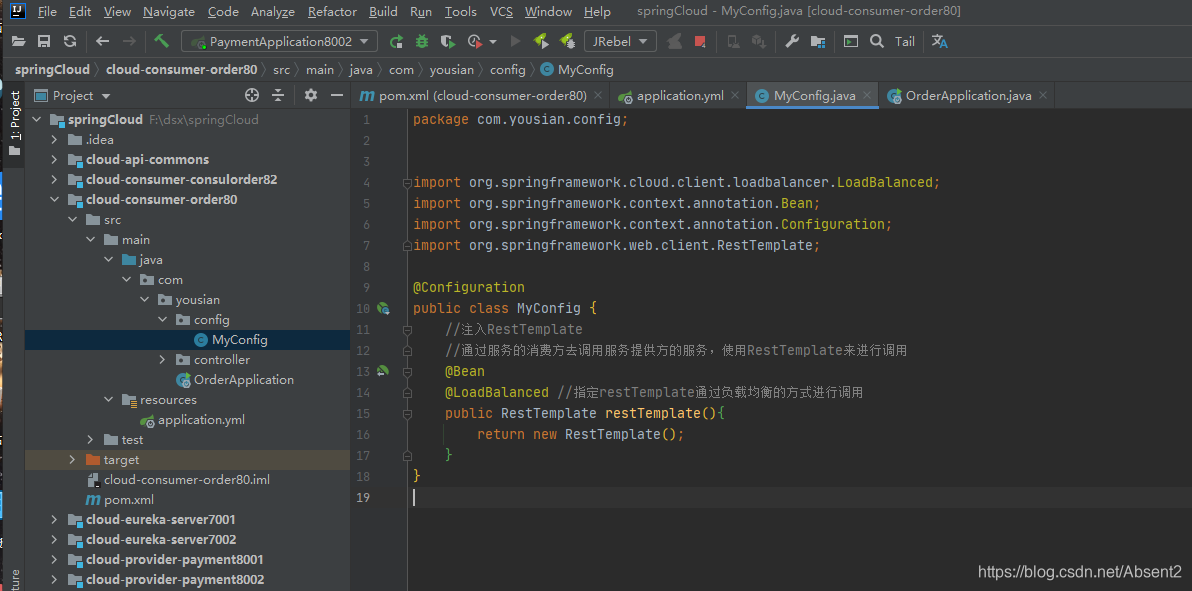This screenshot has height=591, width=1192.
Task: Open the VCS menu
Action: coord(501,12)
